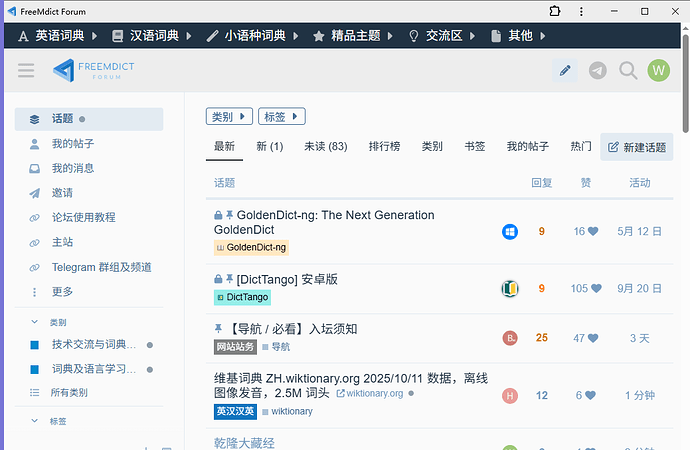Like the GoldenDict-ng topic heart icon

pyautogui.click(x=592, y=232)
